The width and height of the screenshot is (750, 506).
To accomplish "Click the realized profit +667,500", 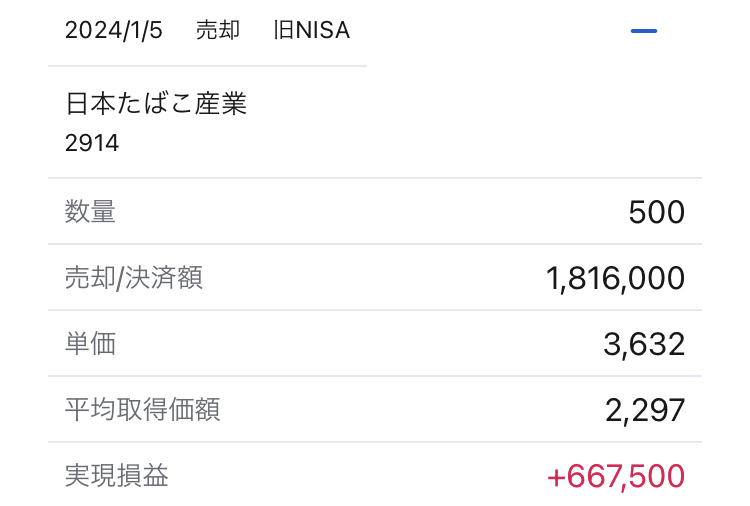I will 616,476.
